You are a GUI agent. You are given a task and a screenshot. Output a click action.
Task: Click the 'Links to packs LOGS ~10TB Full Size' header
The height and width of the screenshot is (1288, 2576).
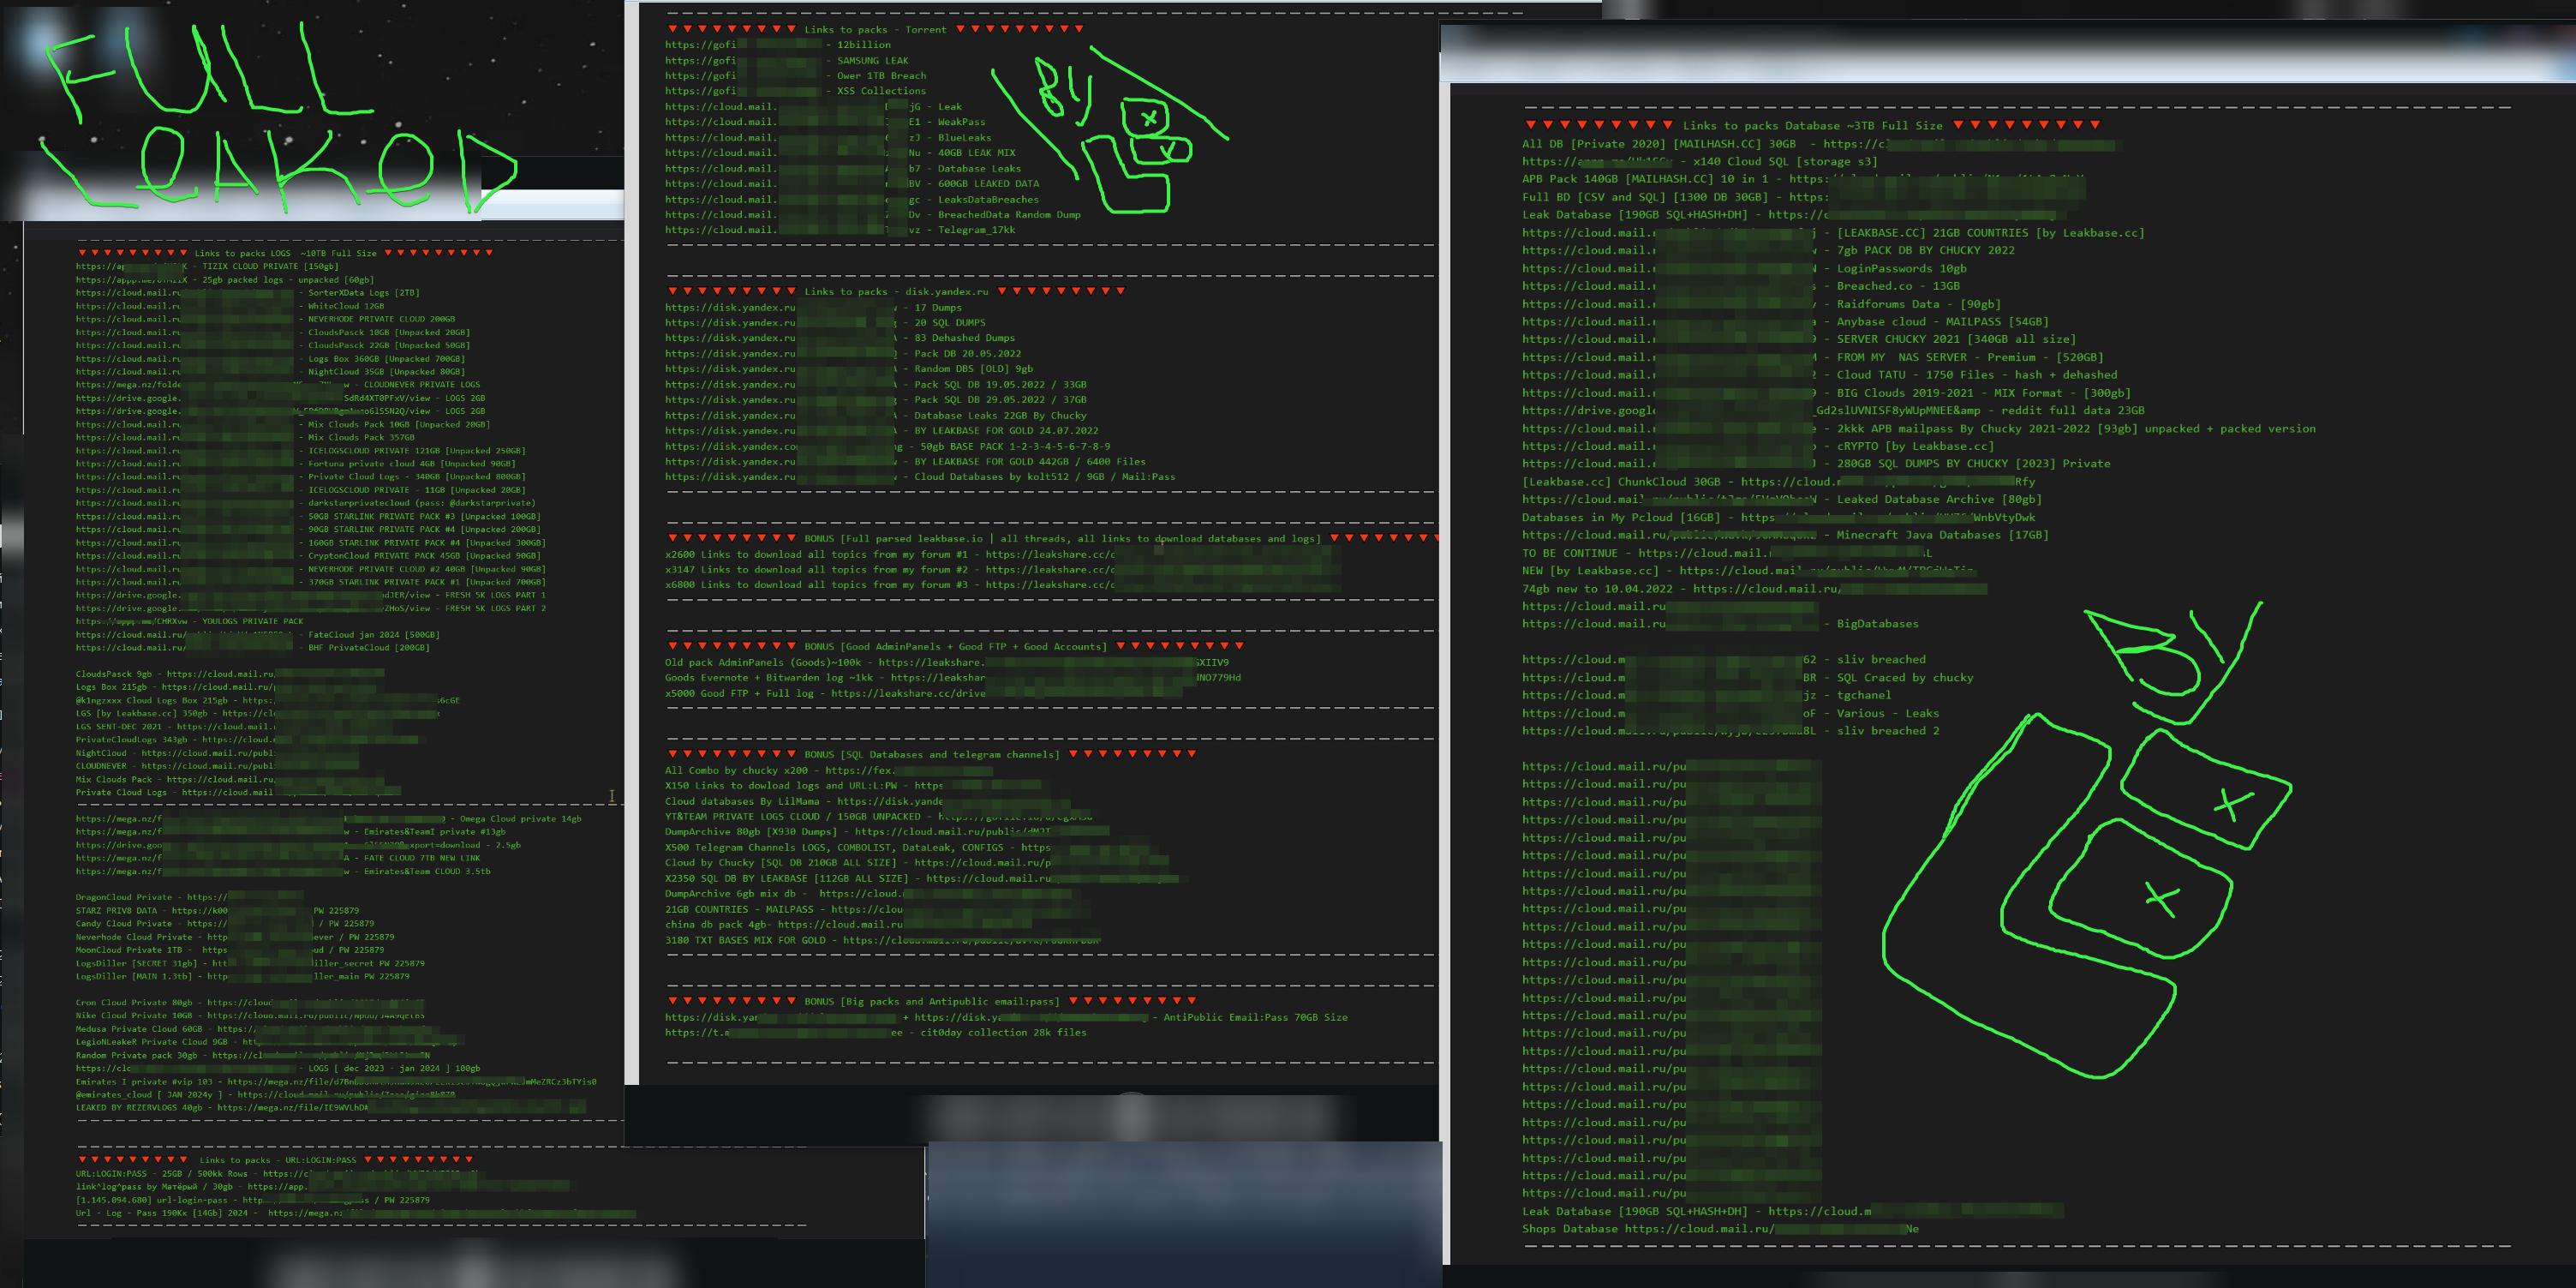click(x=285, y=253)
